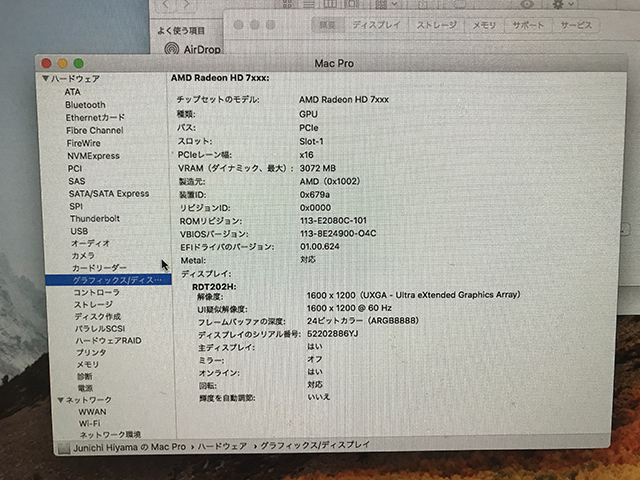Select カードリーダー in the sidebar
The width and height of the screenshot is (640, 480).
99,268
